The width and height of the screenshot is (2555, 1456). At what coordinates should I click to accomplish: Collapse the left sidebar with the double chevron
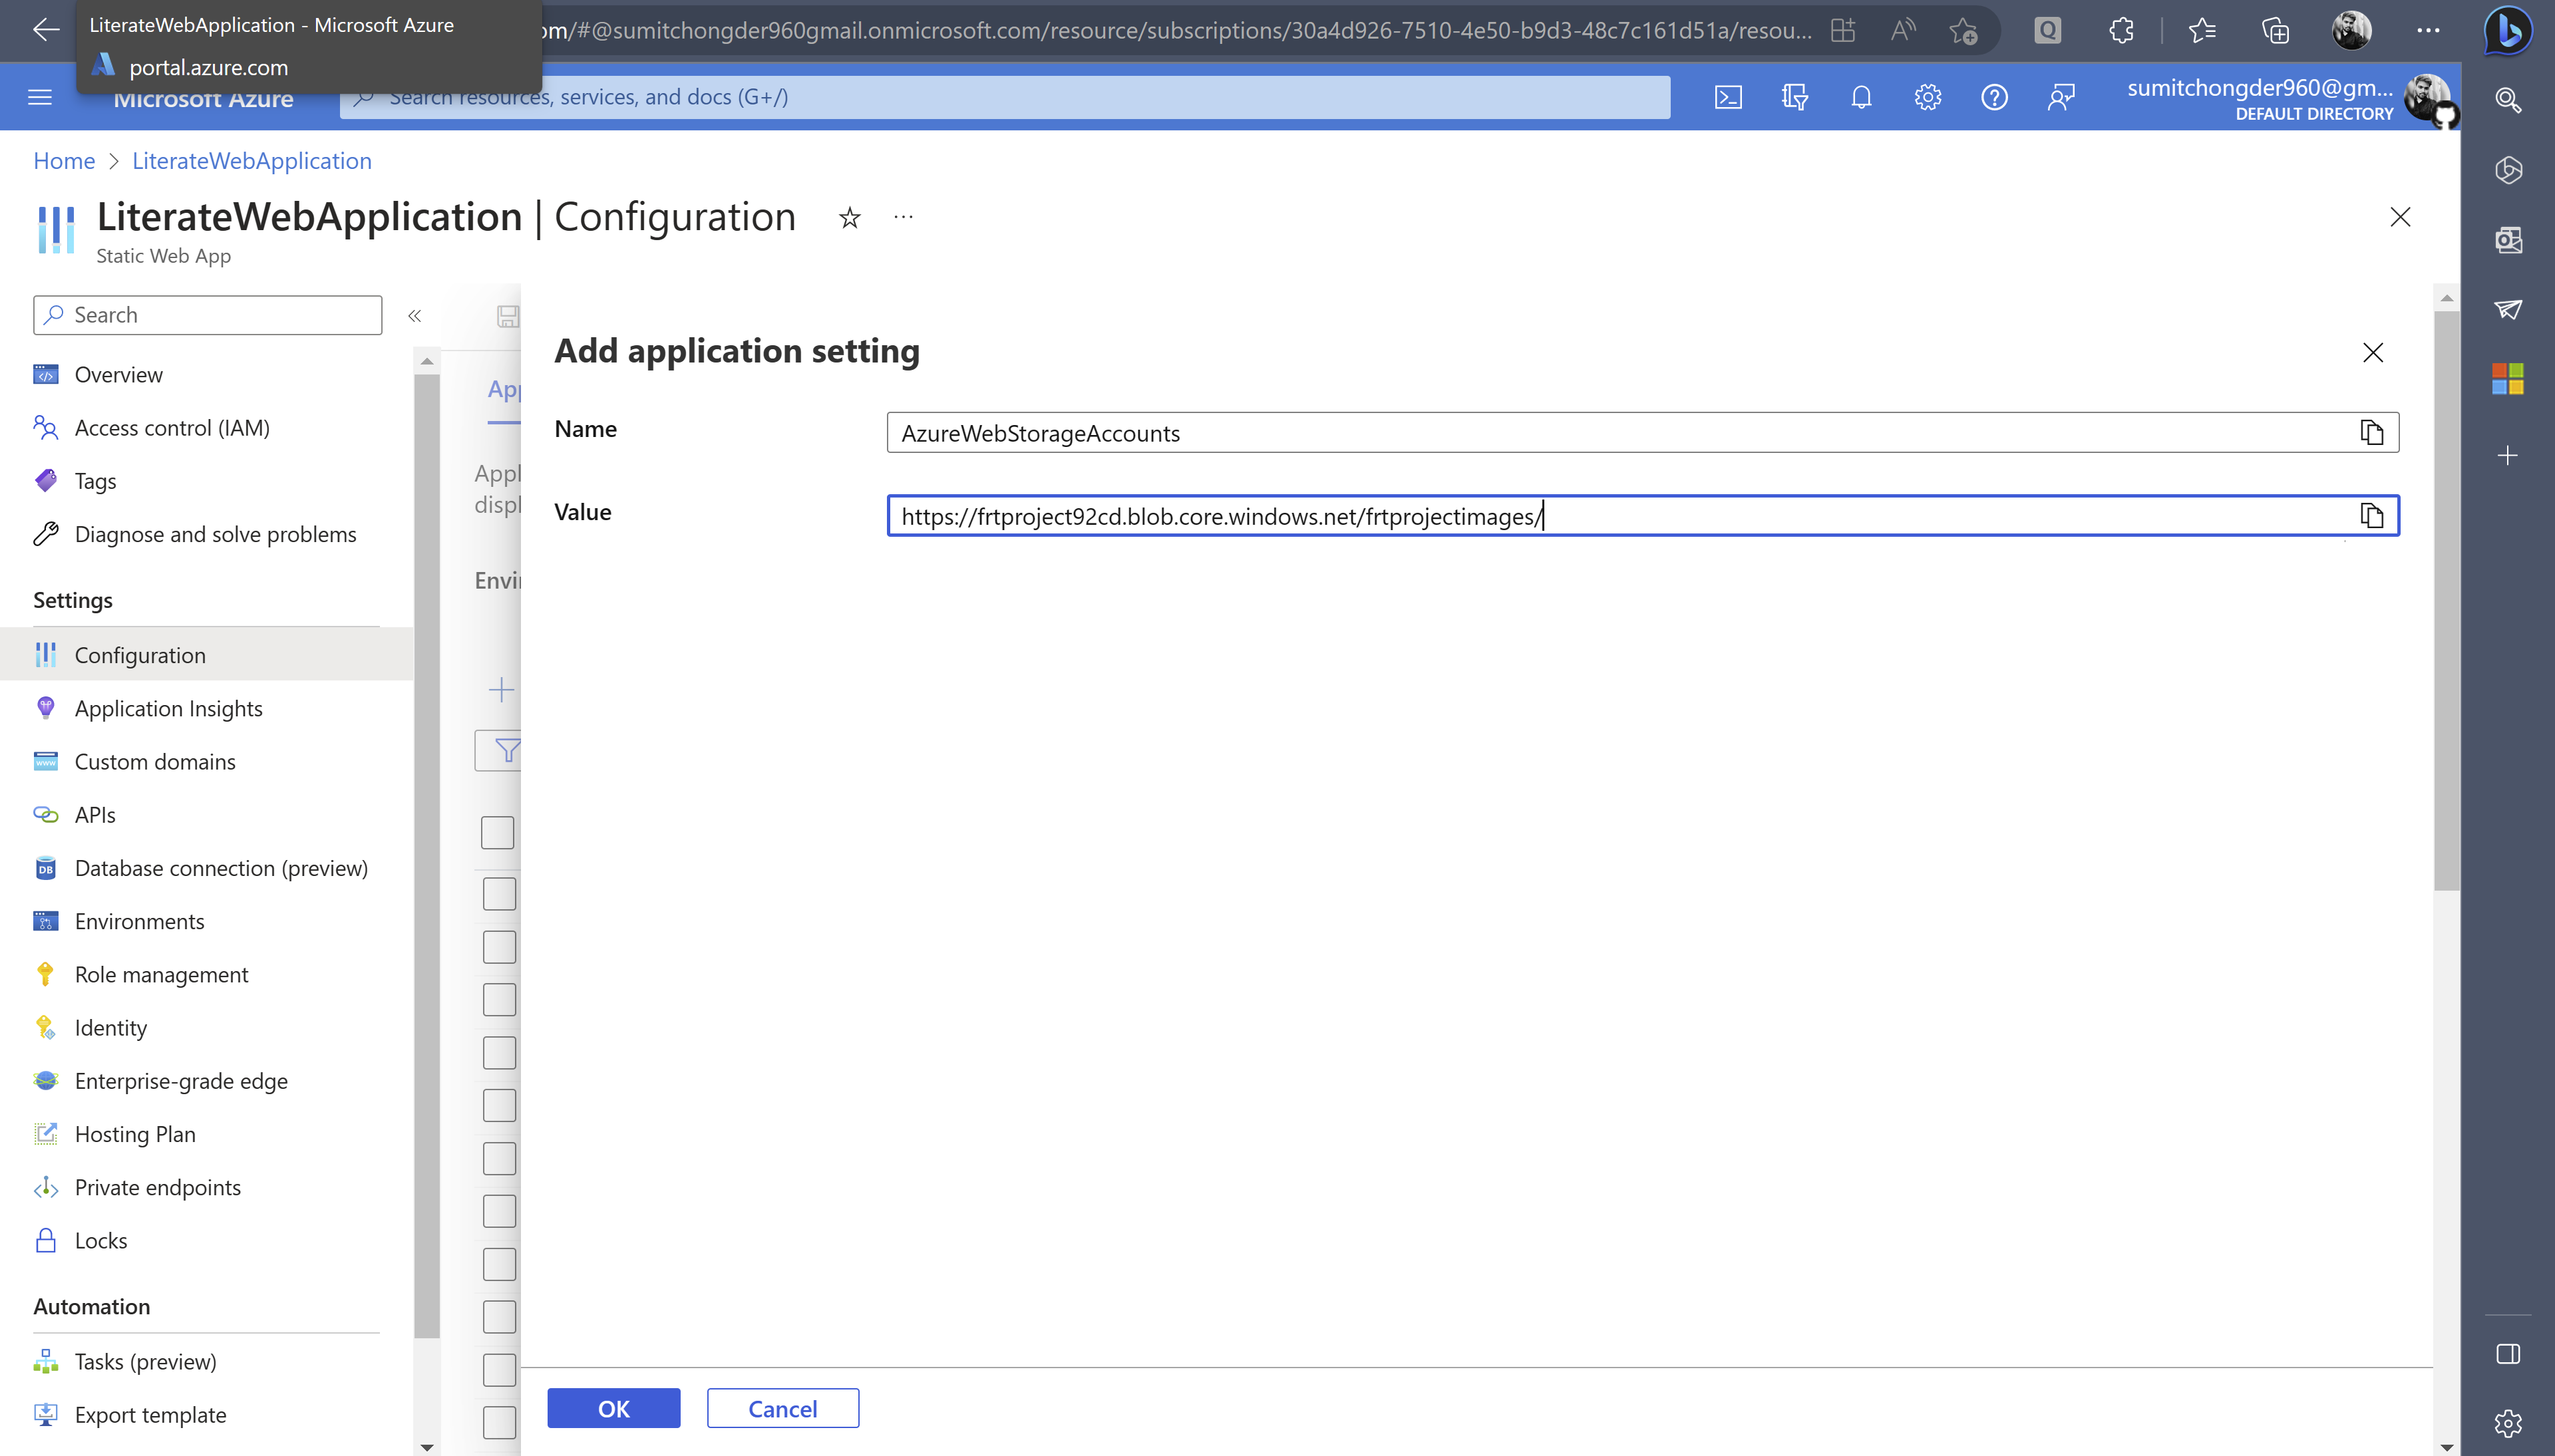415,315
